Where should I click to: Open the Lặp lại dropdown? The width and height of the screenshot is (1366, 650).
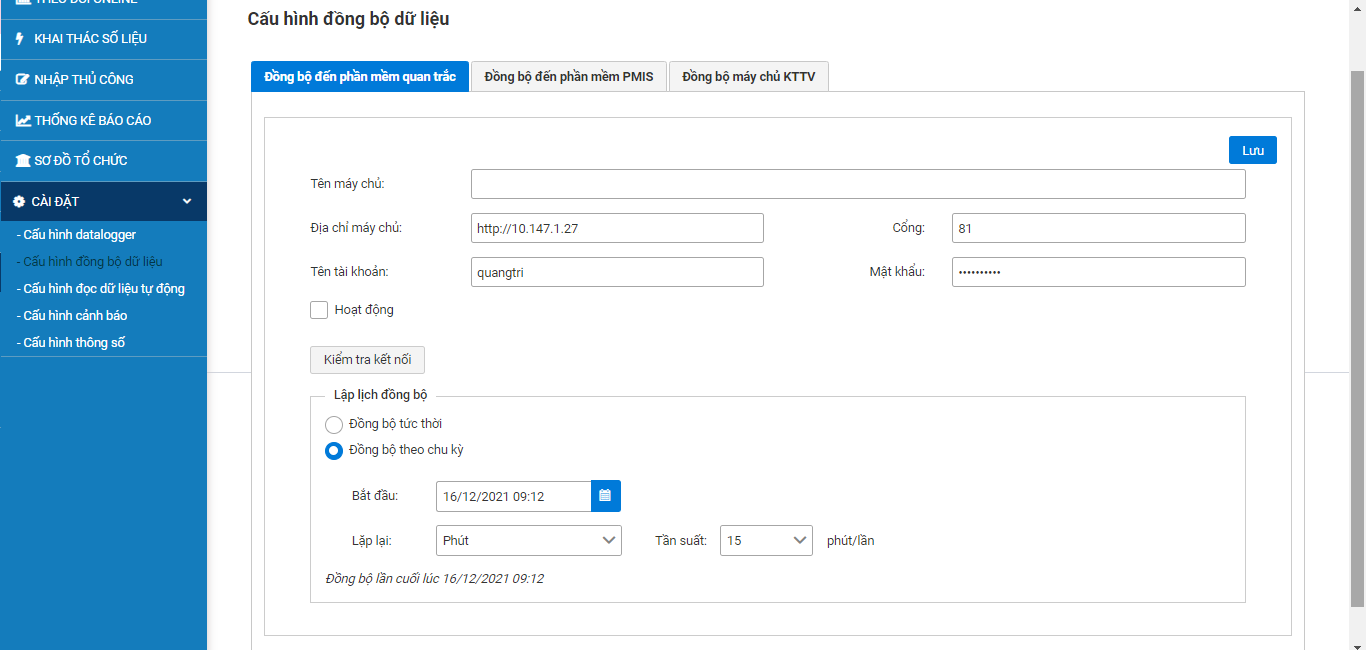tap(528, 540)
